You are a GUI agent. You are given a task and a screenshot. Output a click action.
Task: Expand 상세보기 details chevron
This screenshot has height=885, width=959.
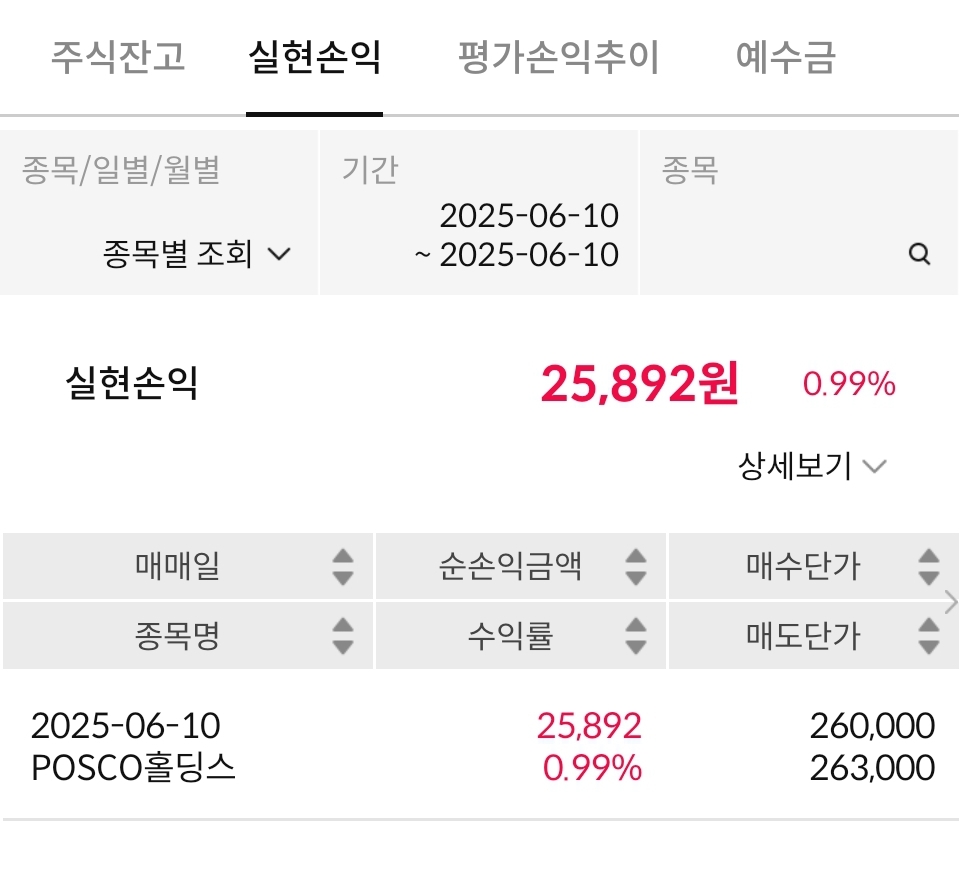(874, 466)
